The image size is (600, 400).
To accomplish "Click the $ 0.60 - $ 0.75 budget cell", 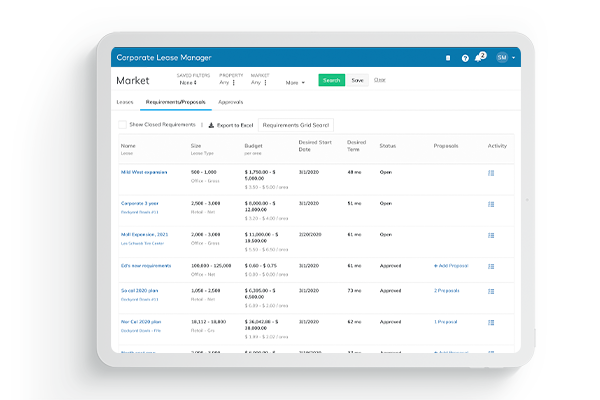I will (x=261, y=266).
